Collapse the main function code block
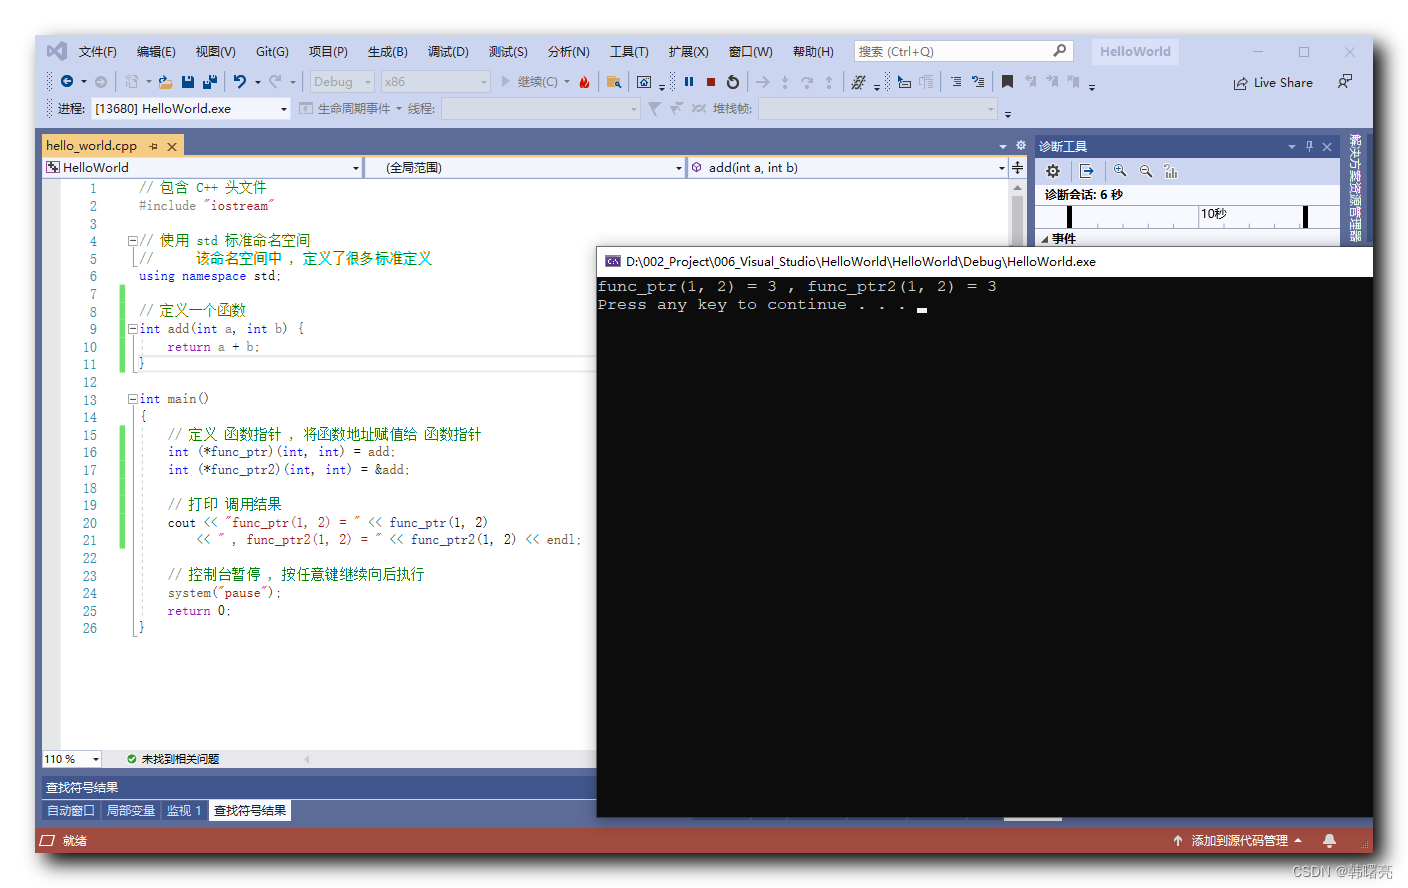Image resolution: width=1408 pixels, height=888 pixels. pyautogui.click(x=132, y=399)
